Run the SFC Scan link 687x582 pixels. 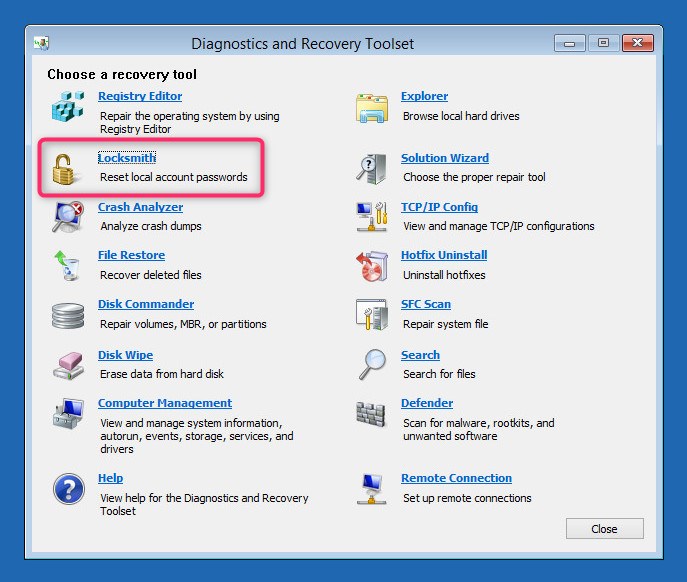point(426,304)
